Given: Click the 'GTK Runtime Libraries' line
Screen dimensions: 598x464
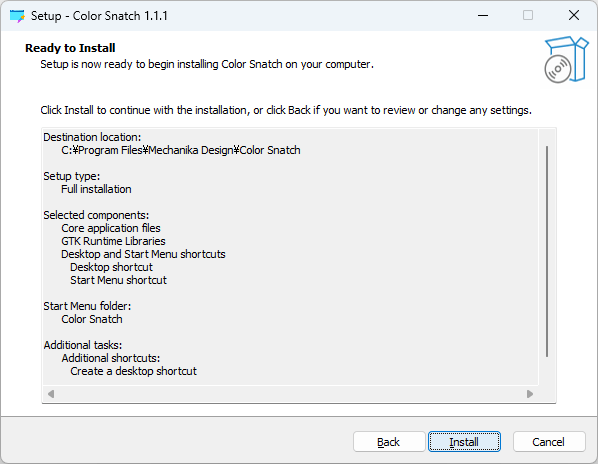Looking at the screenshot, I should coord(113,241).
